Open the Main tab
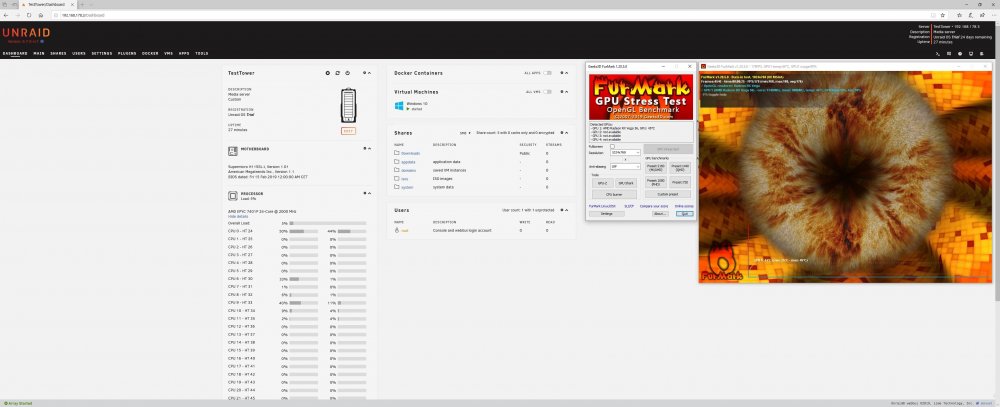 39,54
